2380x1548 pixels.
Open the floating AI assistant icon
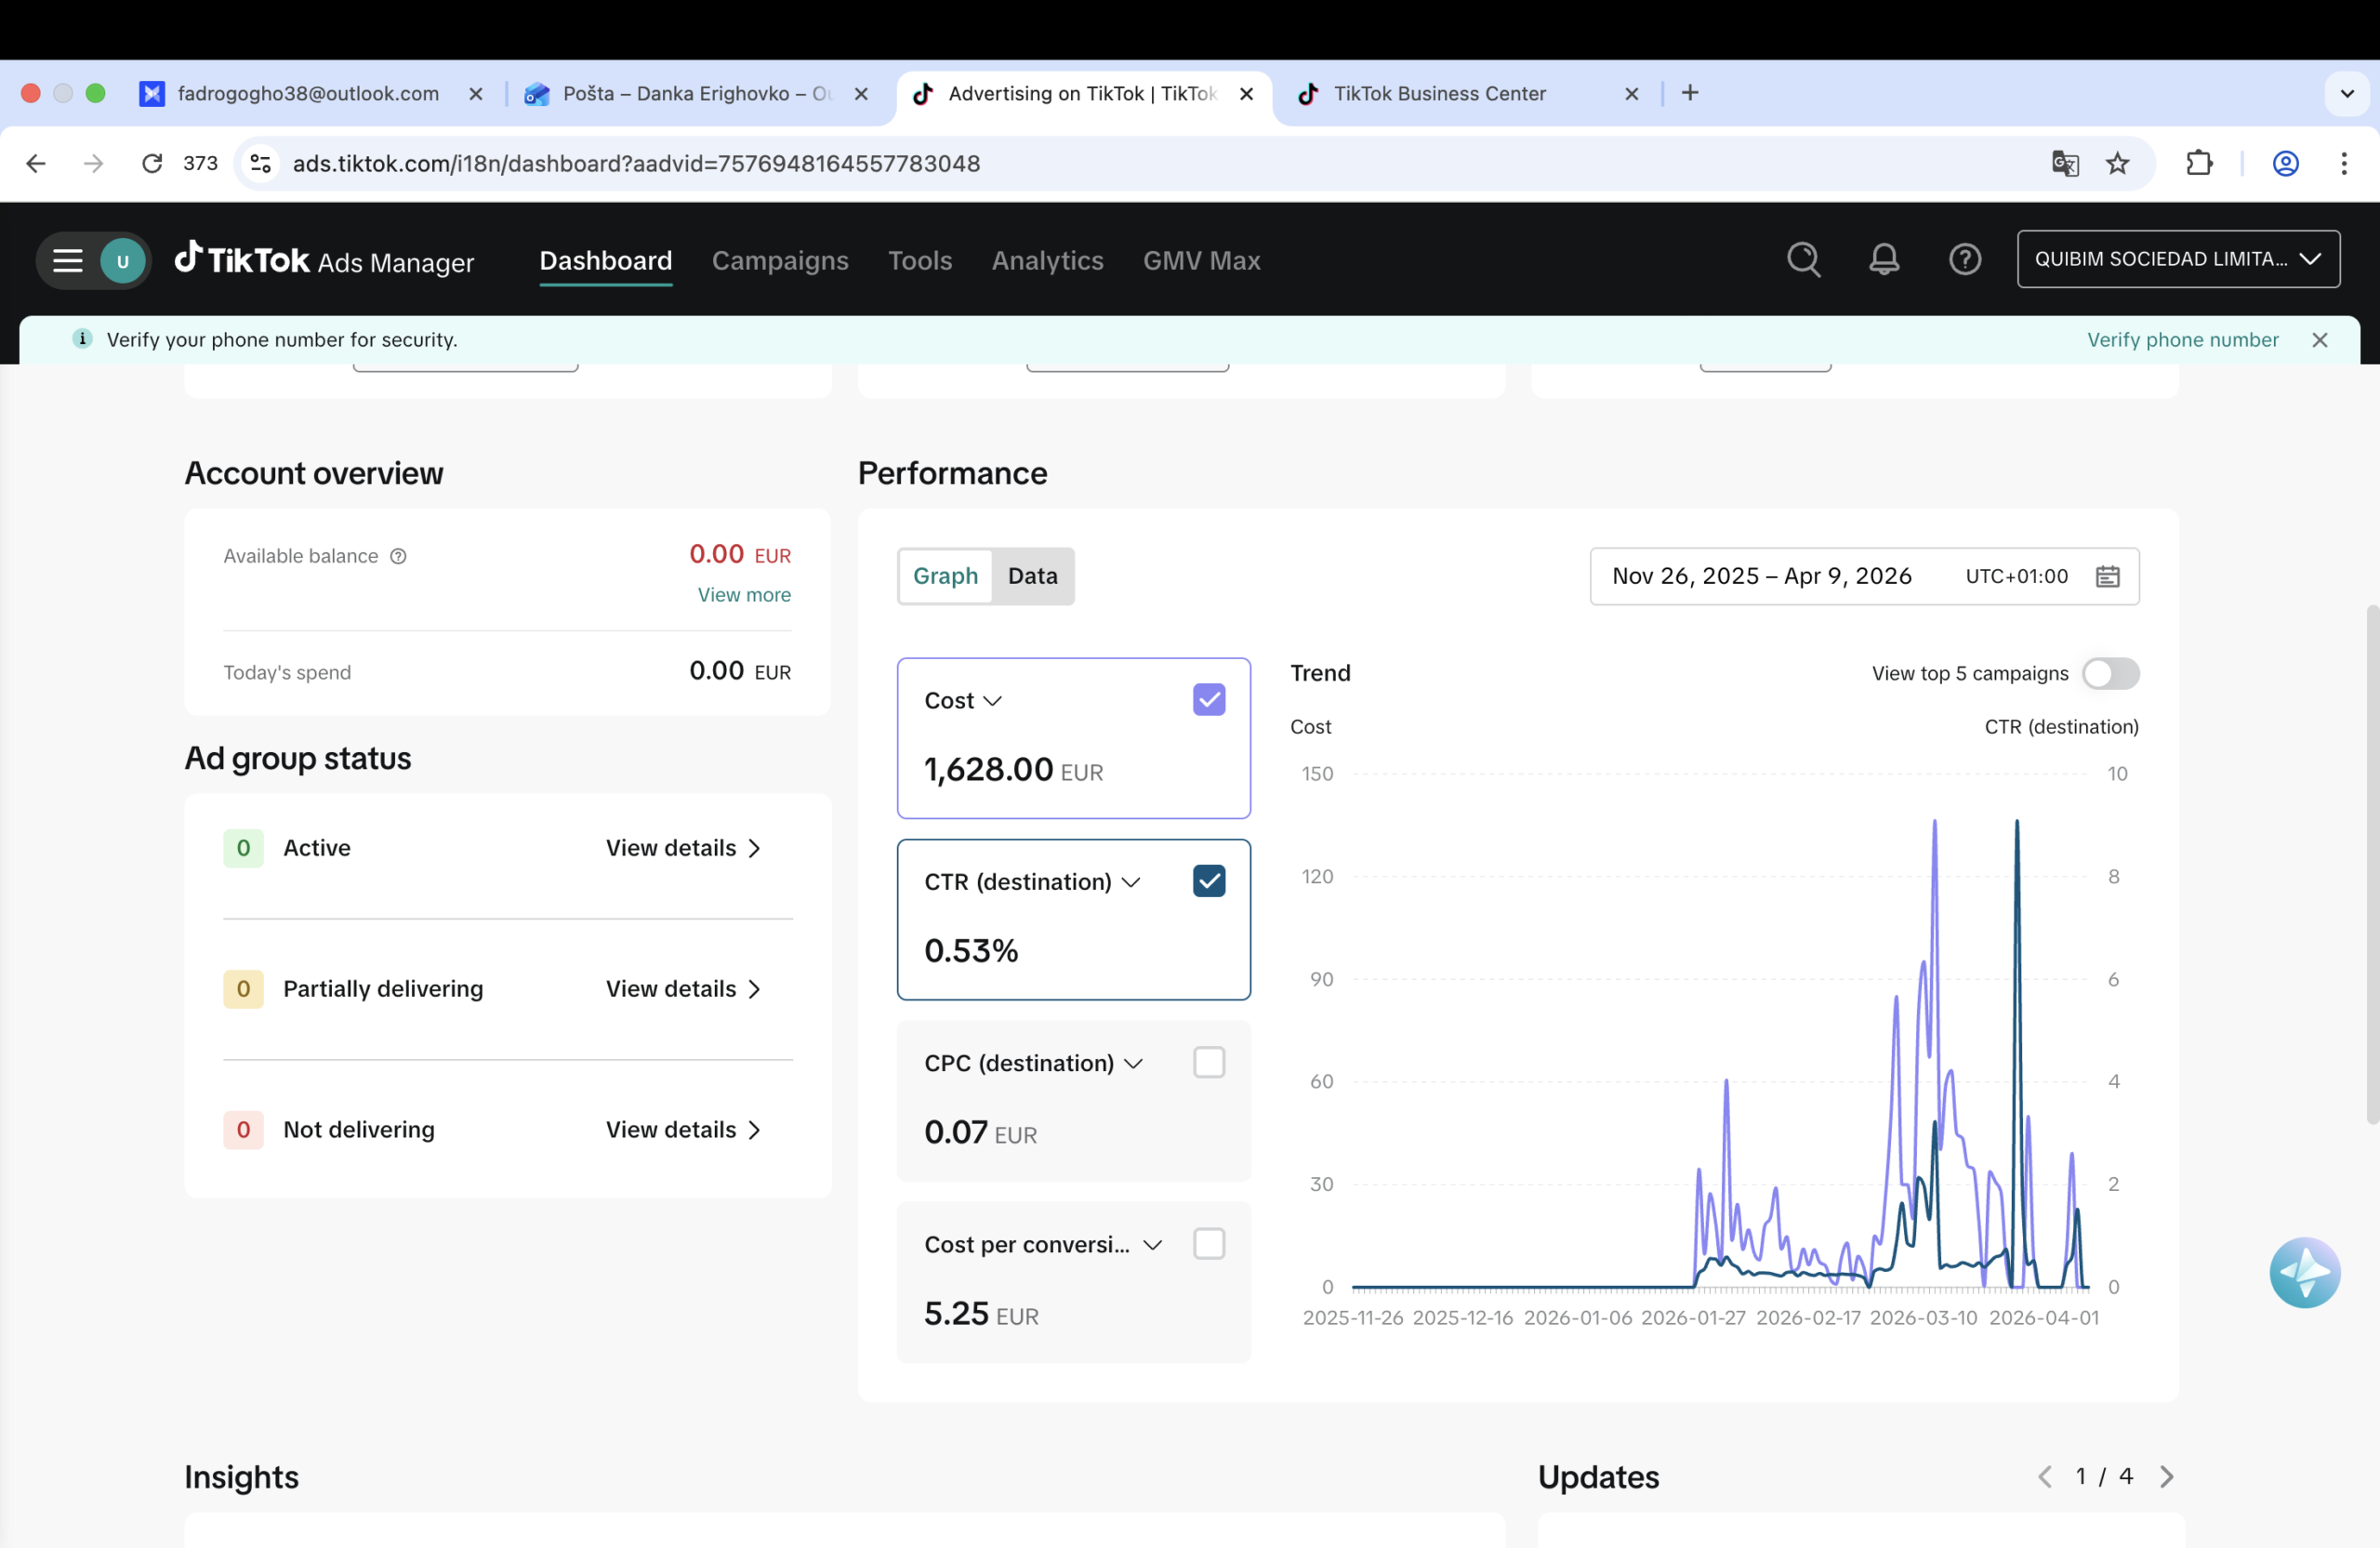pyautogui.click(x=2304, y=1272)
